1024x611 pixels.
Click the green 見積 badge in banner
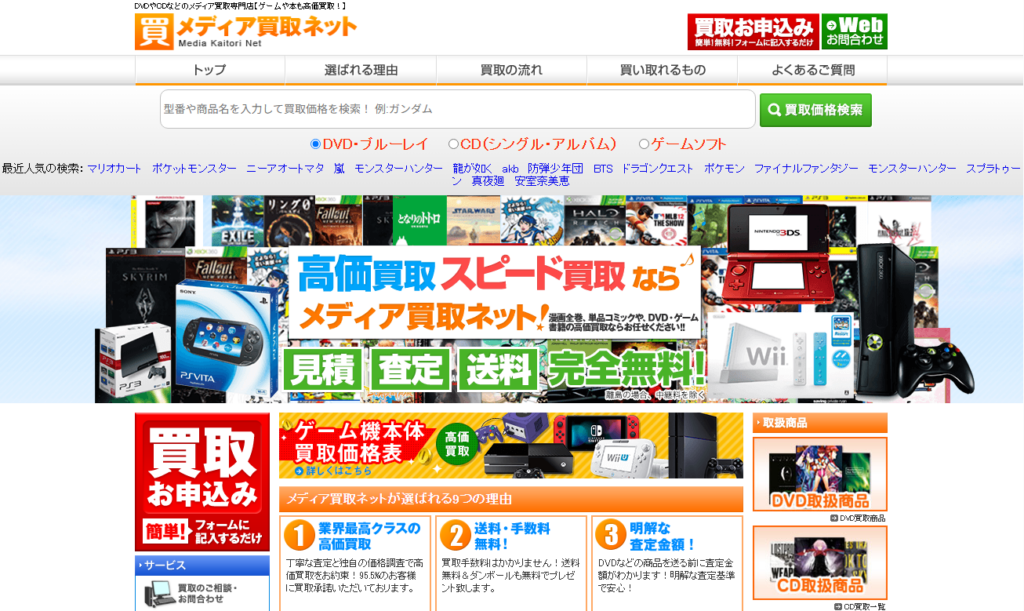tap(323, 369)
